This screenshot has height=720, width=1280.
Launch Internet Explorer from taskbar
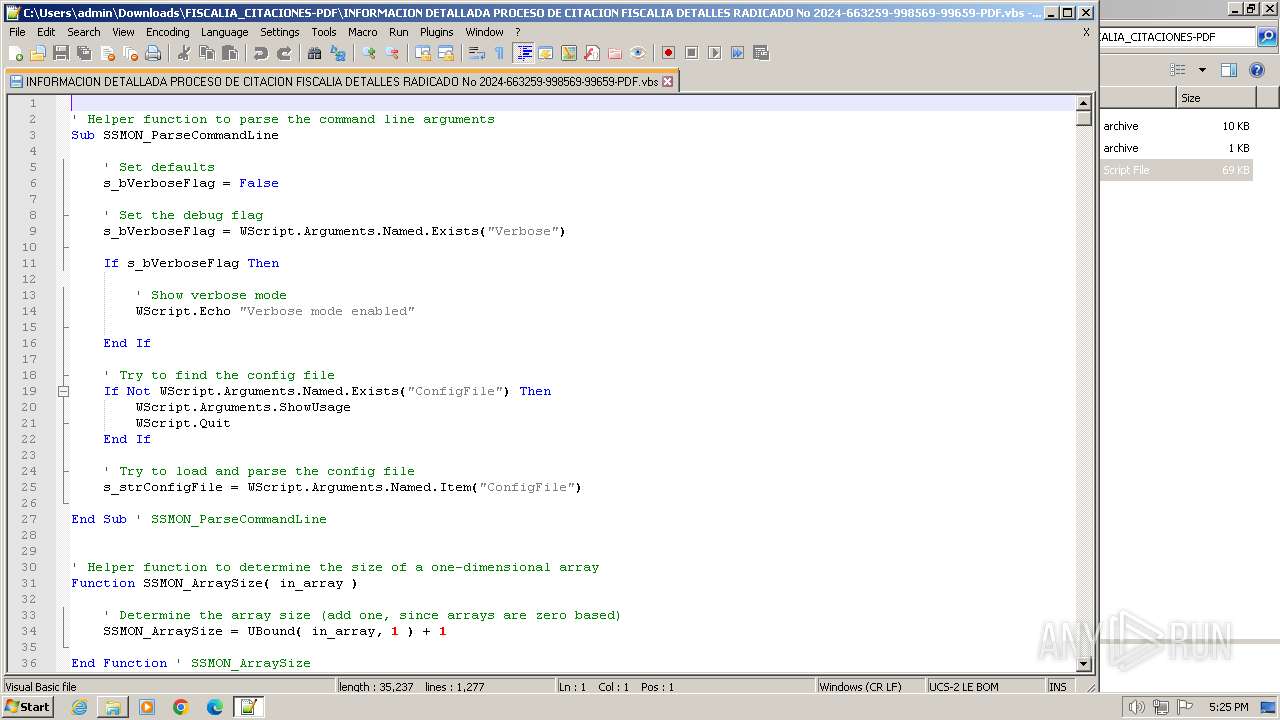[79, 707]
